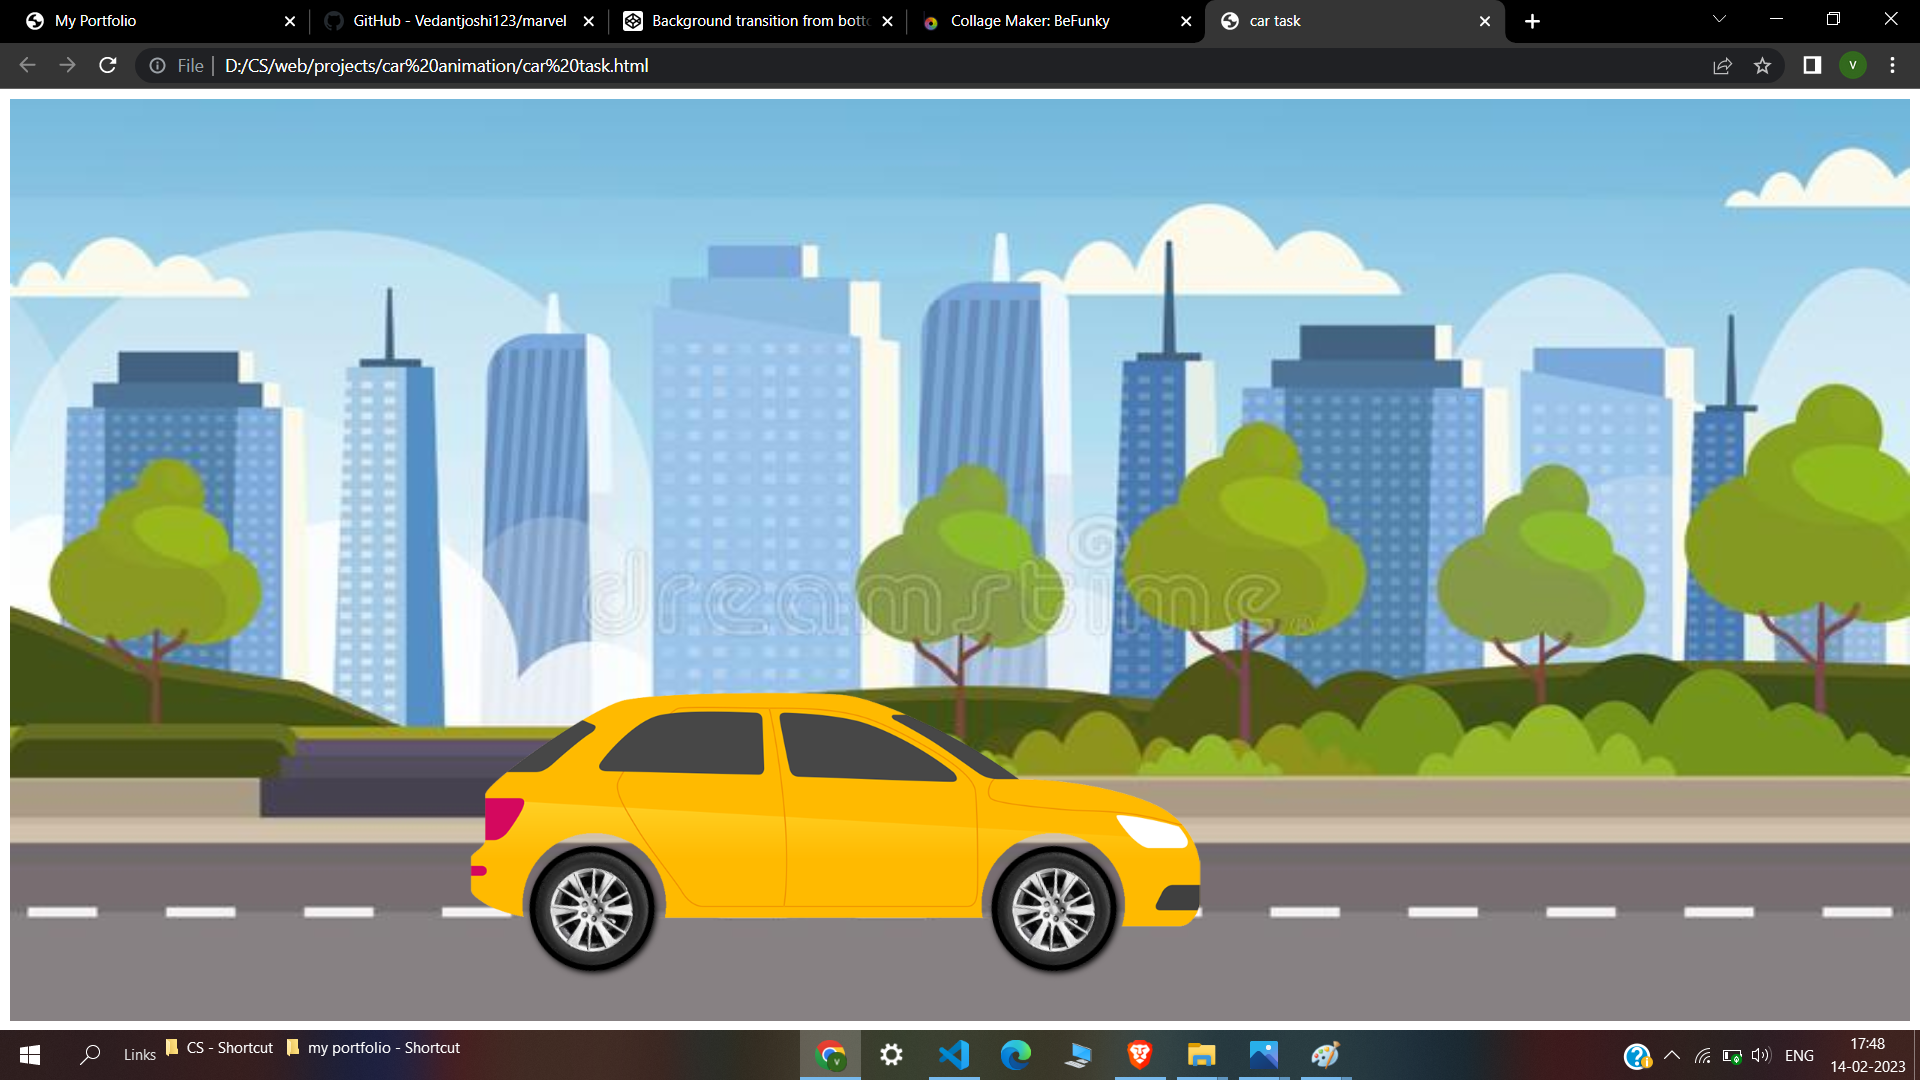Launch Visual Studio Code from the taskbar
This screenshot has height=1080, width=1920.
point(955,1055)
